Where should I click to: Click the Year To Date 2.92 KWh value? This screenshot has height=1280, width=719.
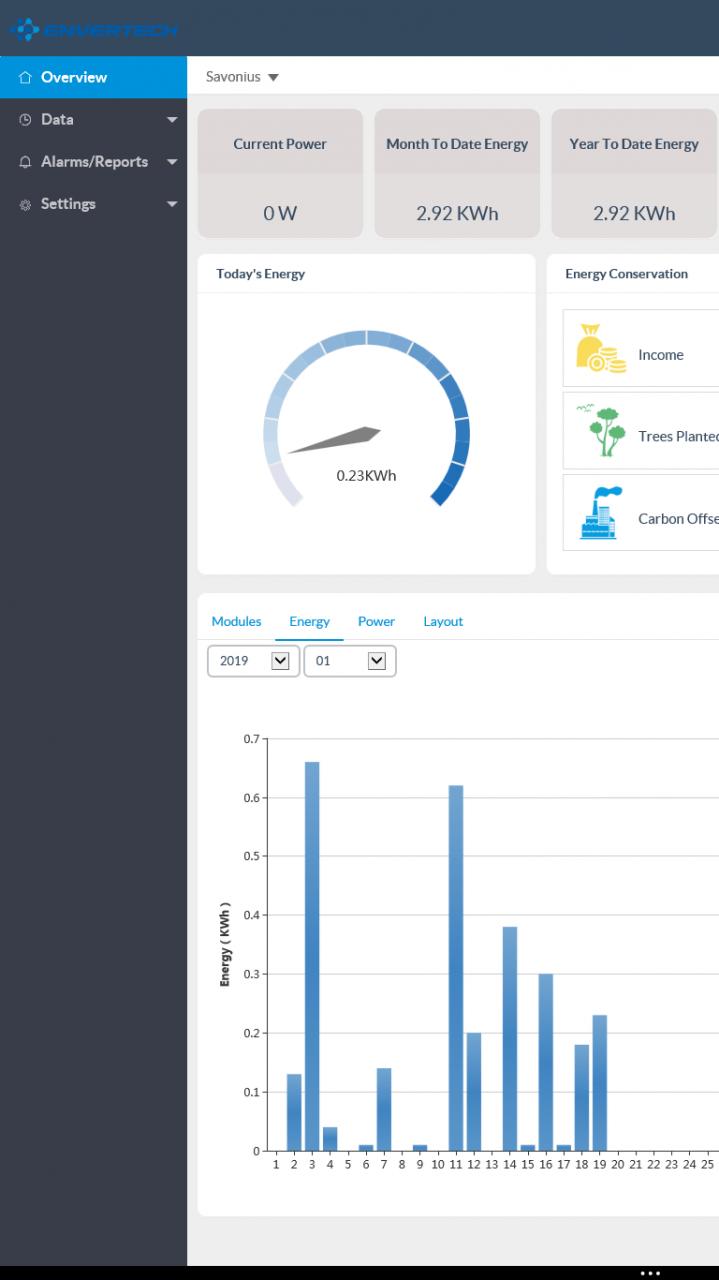[634, 213]
